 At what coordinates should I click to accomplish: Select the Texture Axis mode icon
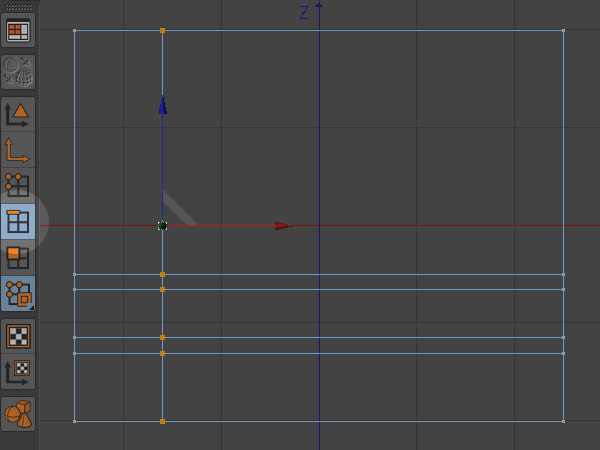(18, 372)
